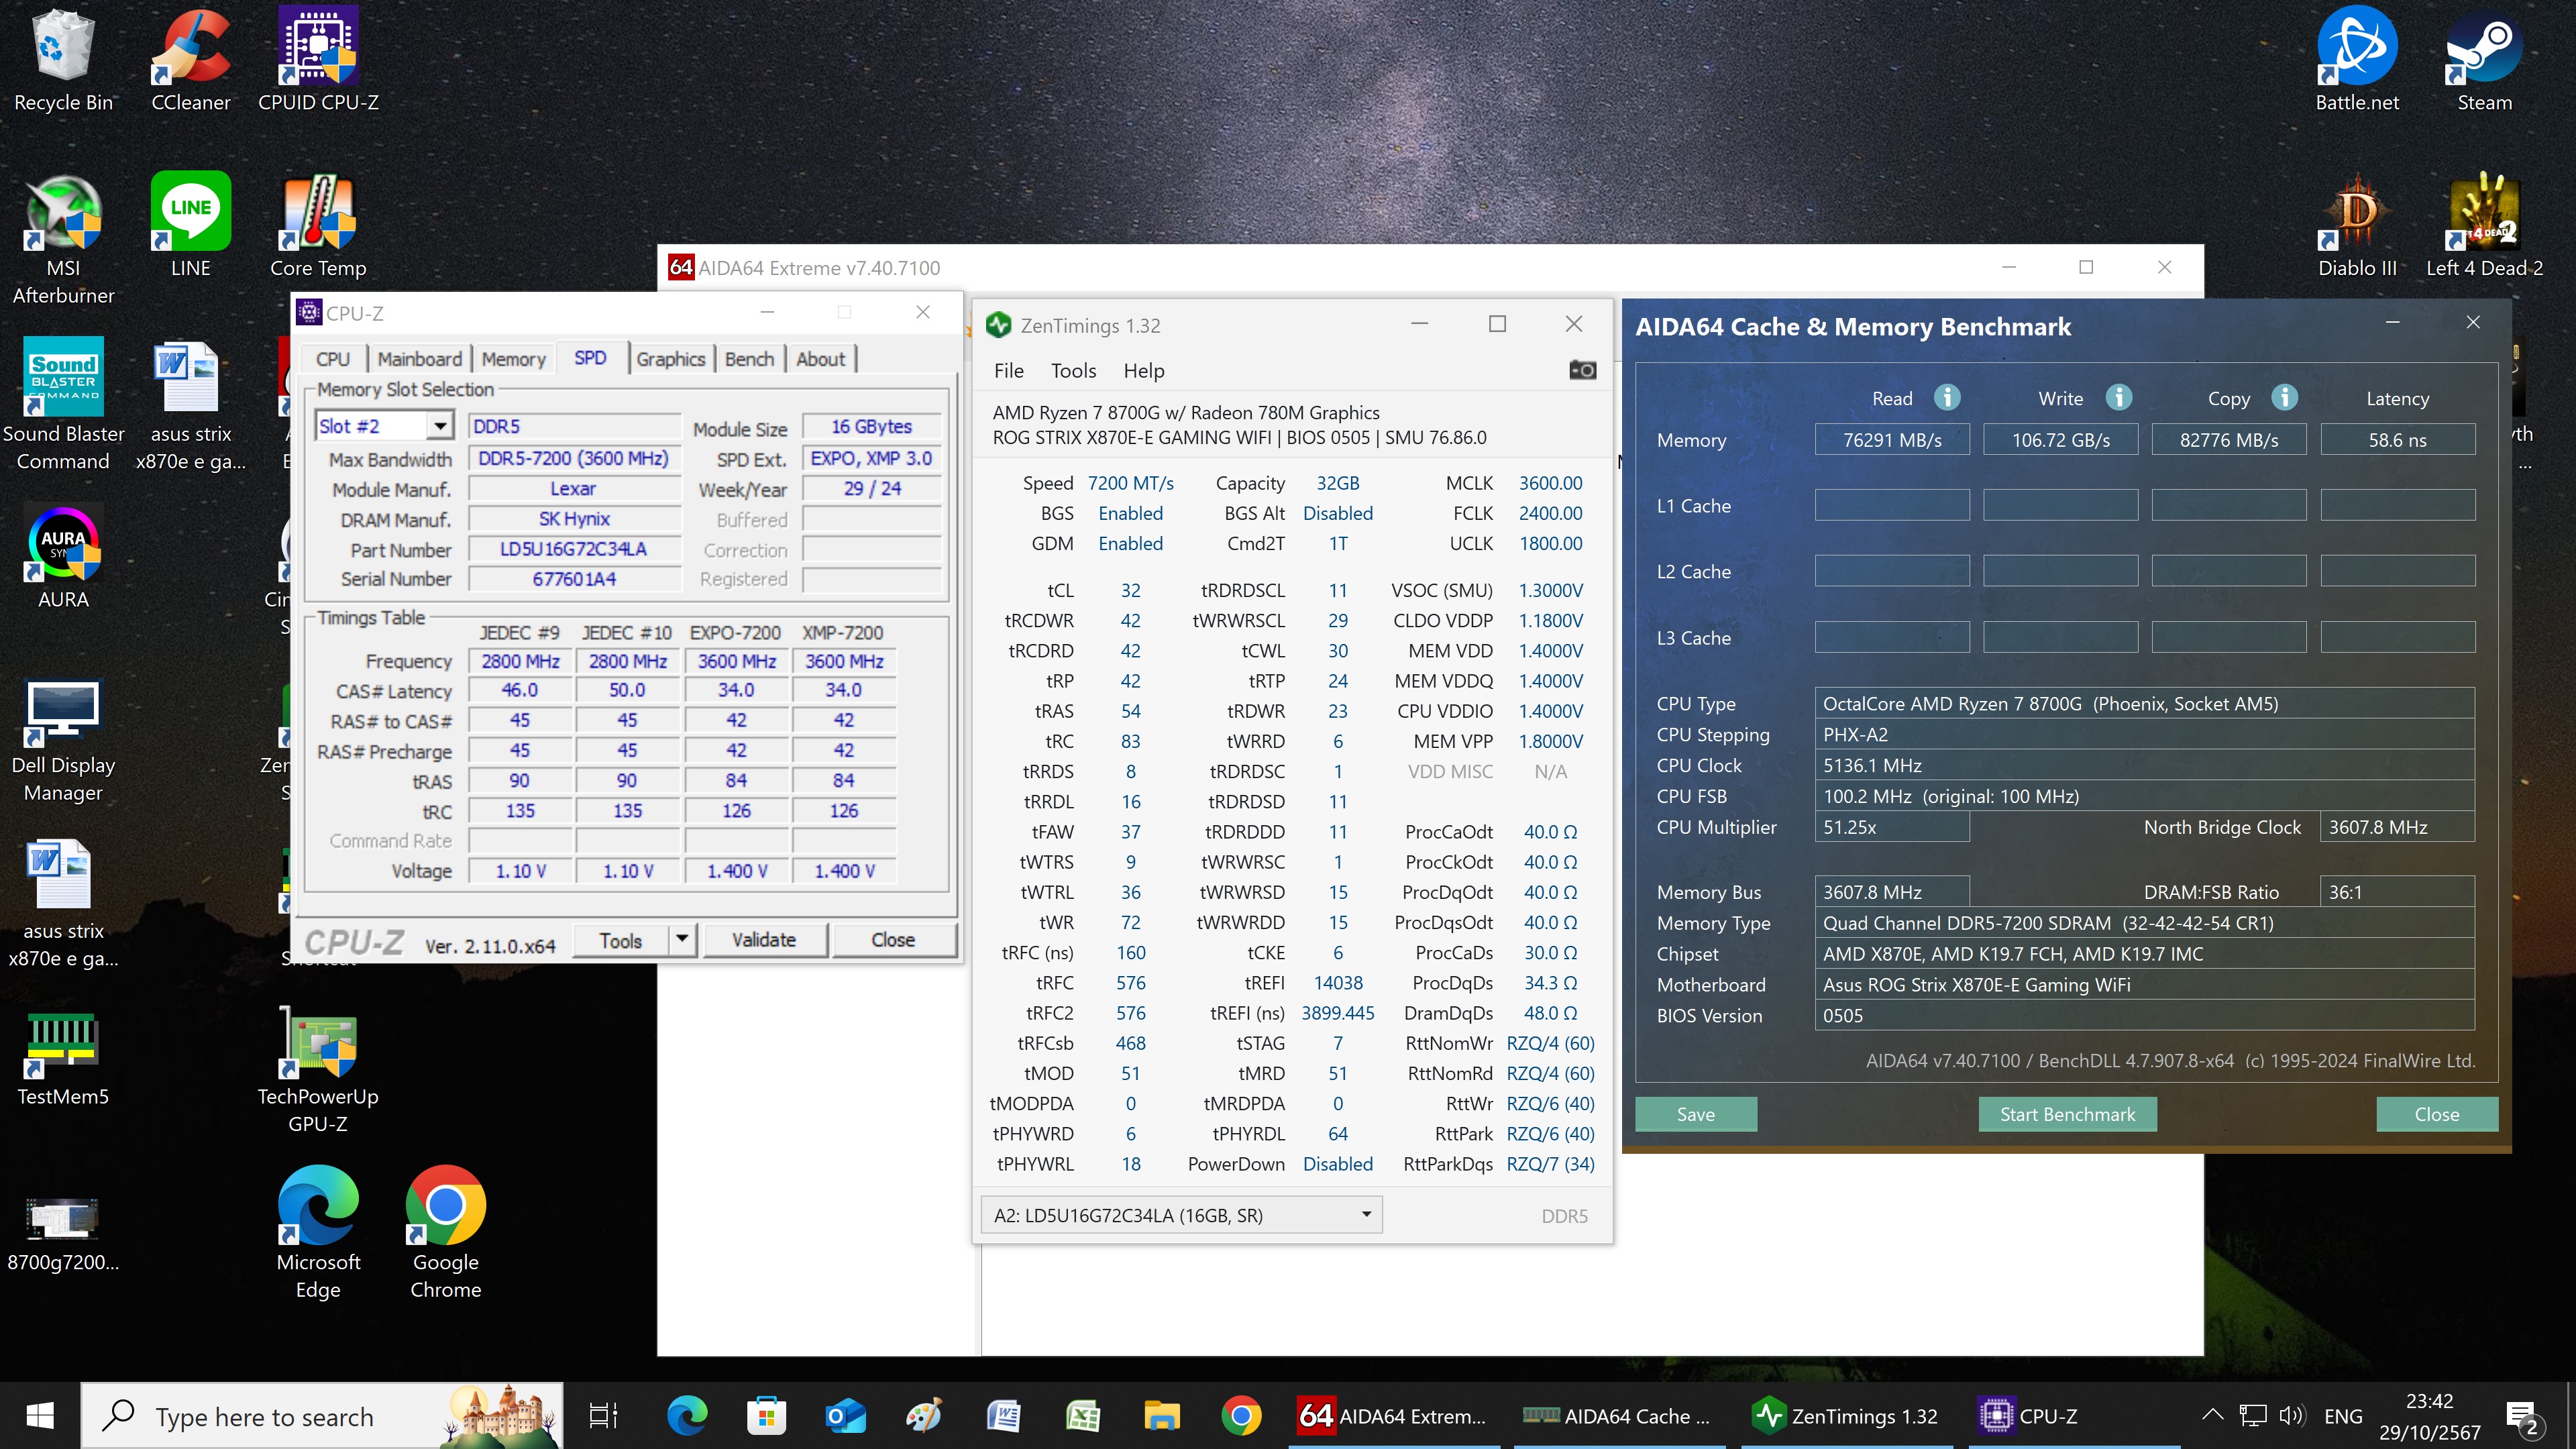Open the Tools menu in ZenTimings

(x=1073, y=371)
